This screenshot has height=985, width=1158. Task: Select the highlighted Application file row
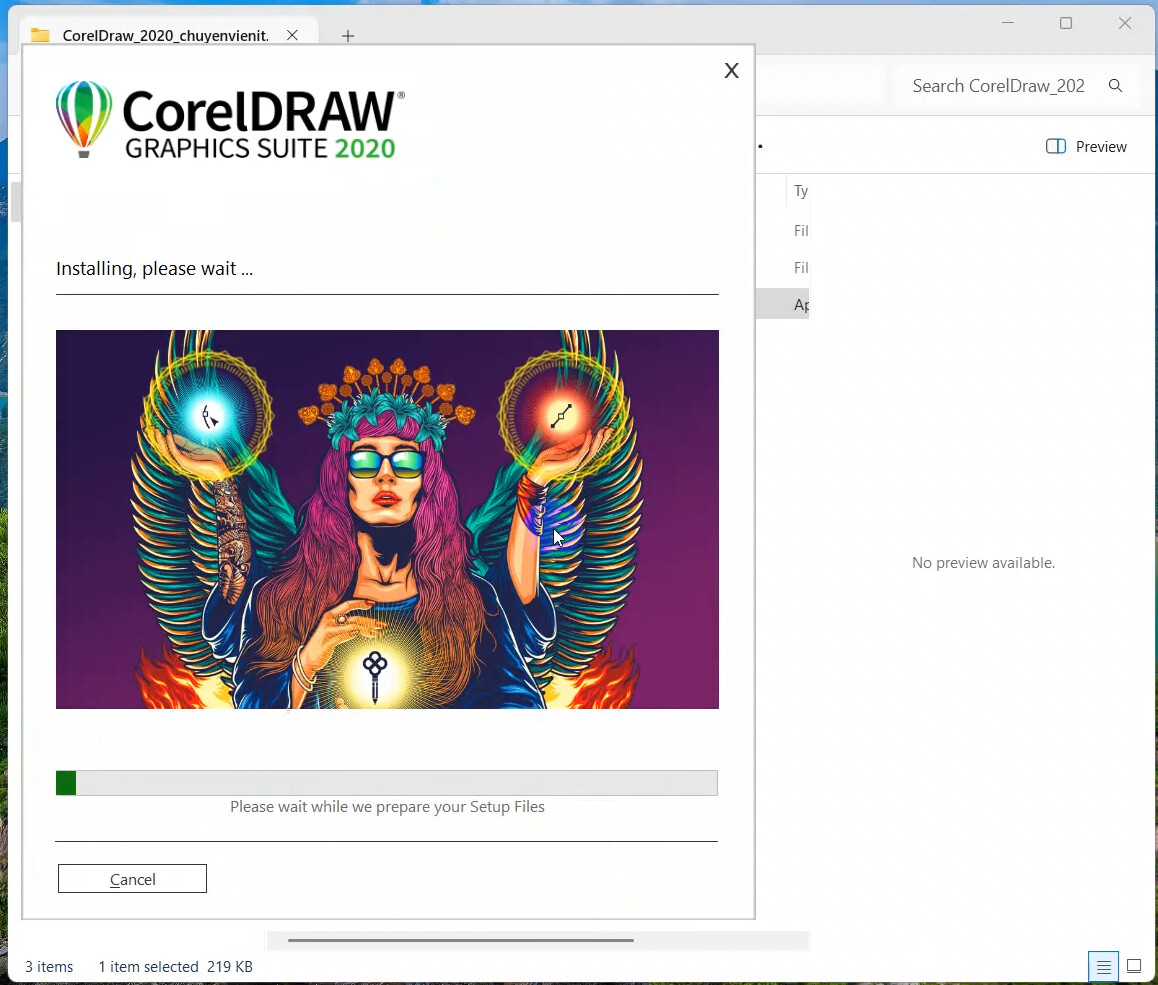pyautogui.click(x=800, y=304)
